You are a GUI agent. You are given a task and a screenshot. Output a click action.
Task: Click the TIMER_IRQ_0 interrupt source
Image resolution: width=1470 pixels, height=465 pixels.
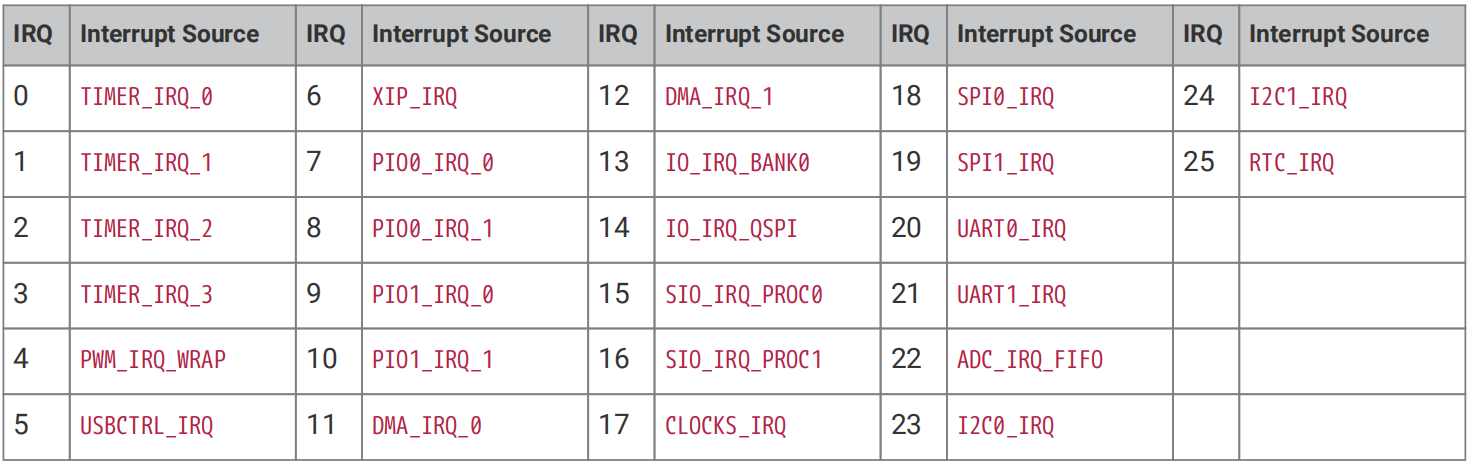pos(146,97)
